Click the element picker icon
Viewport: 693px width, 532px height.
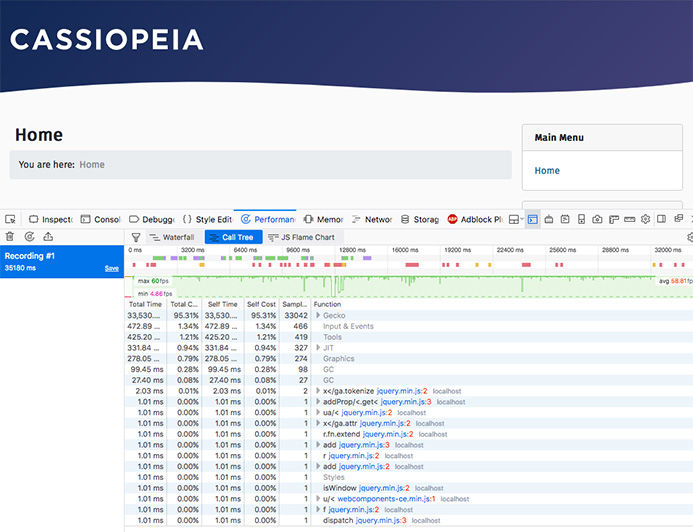(x=10, y=219)
